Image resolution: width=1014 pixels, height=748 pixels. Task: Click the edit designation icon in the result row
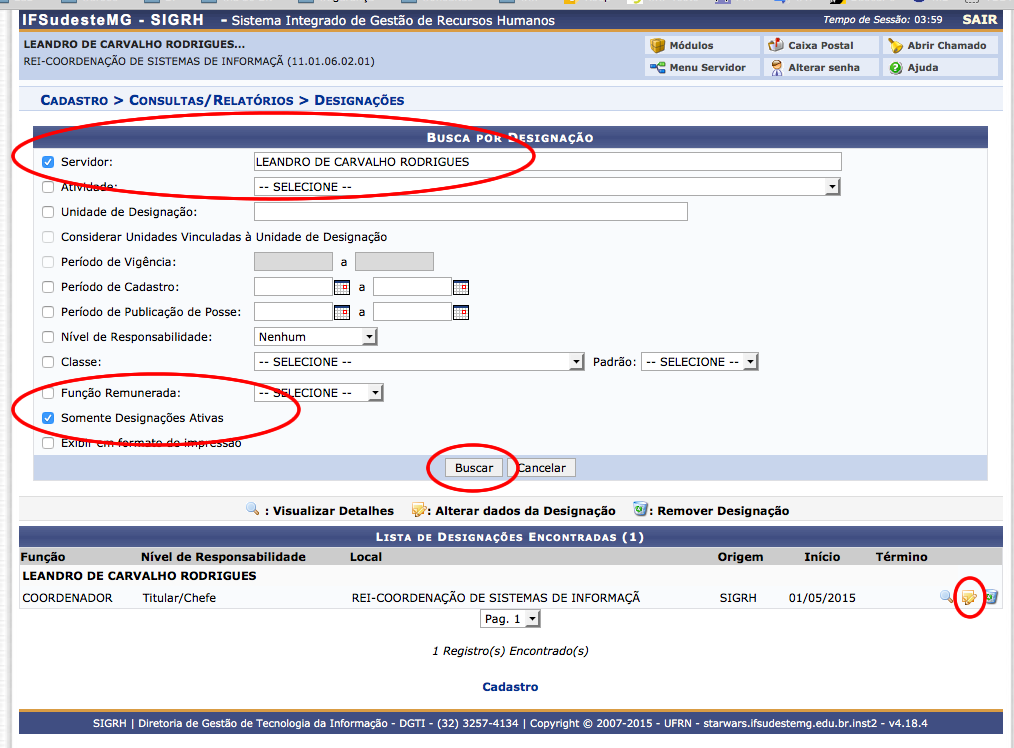(x=968, y=598)
